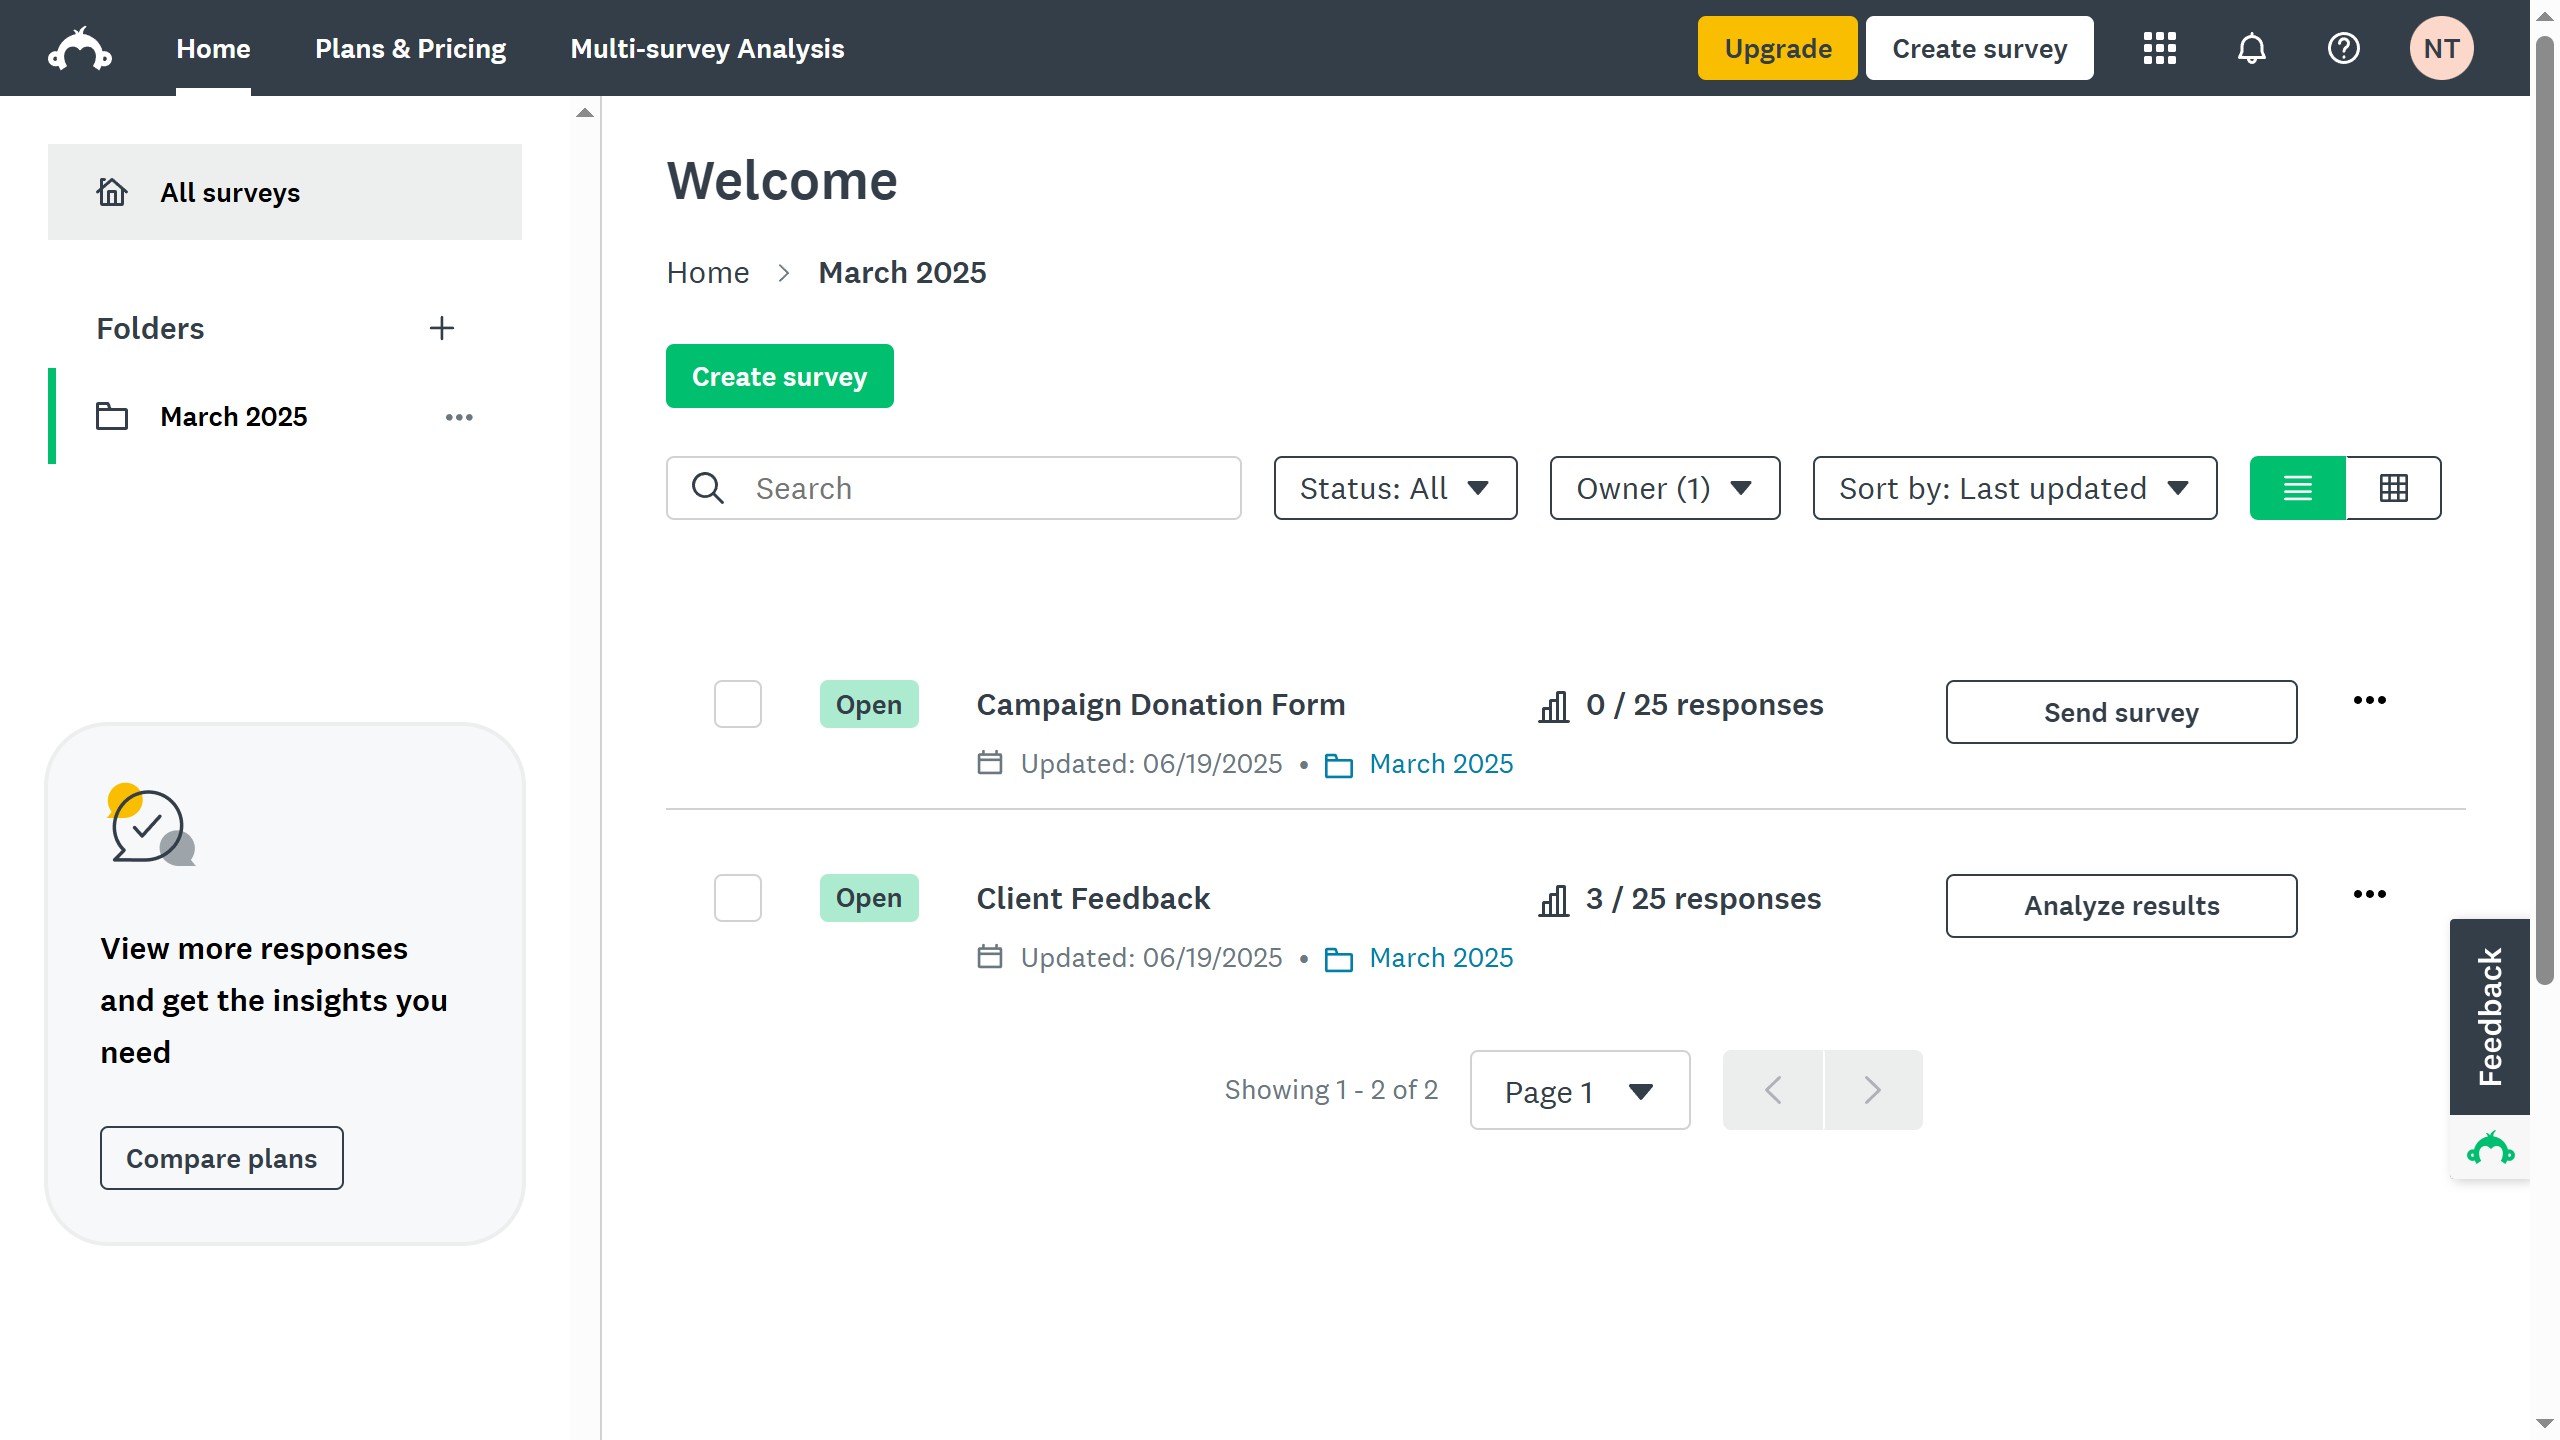Open Sort by: Last updated dropdown
The image size is (2560, 1440).
click(2014, 488)
